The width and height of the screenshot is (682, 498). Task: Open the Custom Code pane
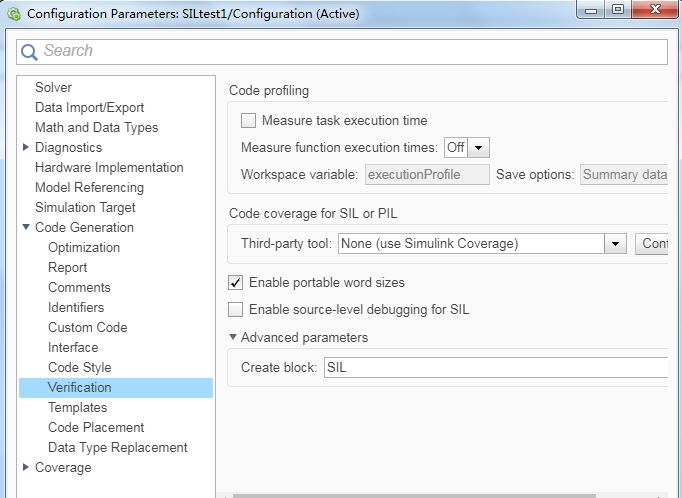tap(87, 328)
